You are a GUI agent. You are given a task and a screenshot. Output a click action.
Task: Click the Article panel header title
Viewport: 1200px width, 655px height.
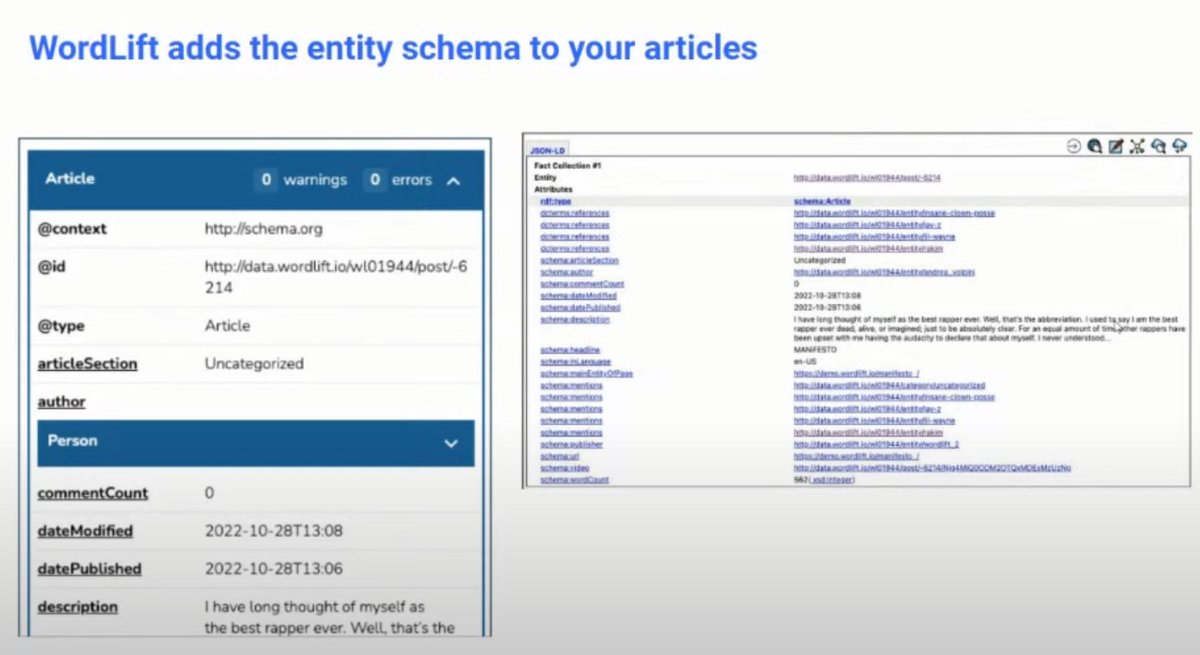[70, 178]
